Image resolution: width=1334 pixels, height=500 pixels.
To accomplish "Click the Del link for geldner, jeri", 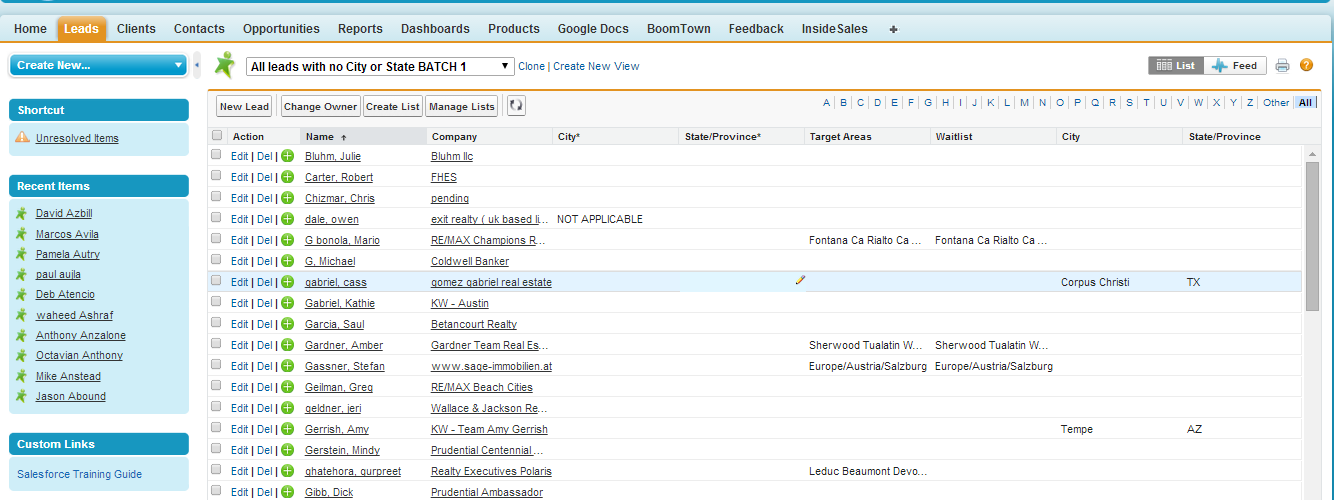I will [x=265, y=408].
